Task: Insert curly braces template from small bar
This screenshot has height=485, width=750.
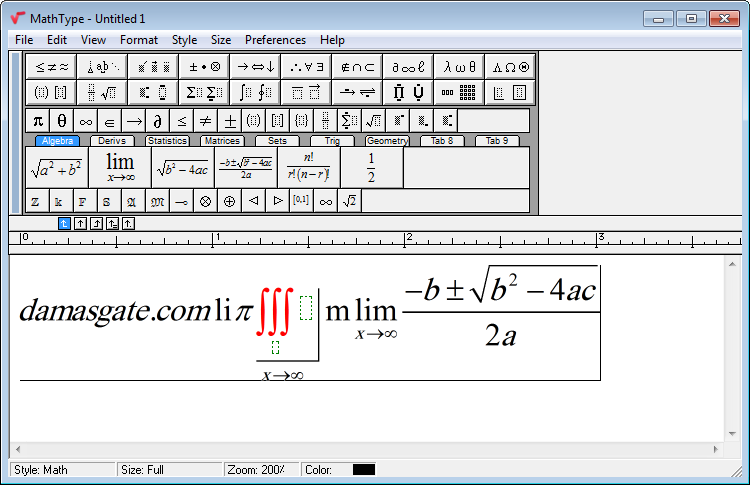Action: 302,121
